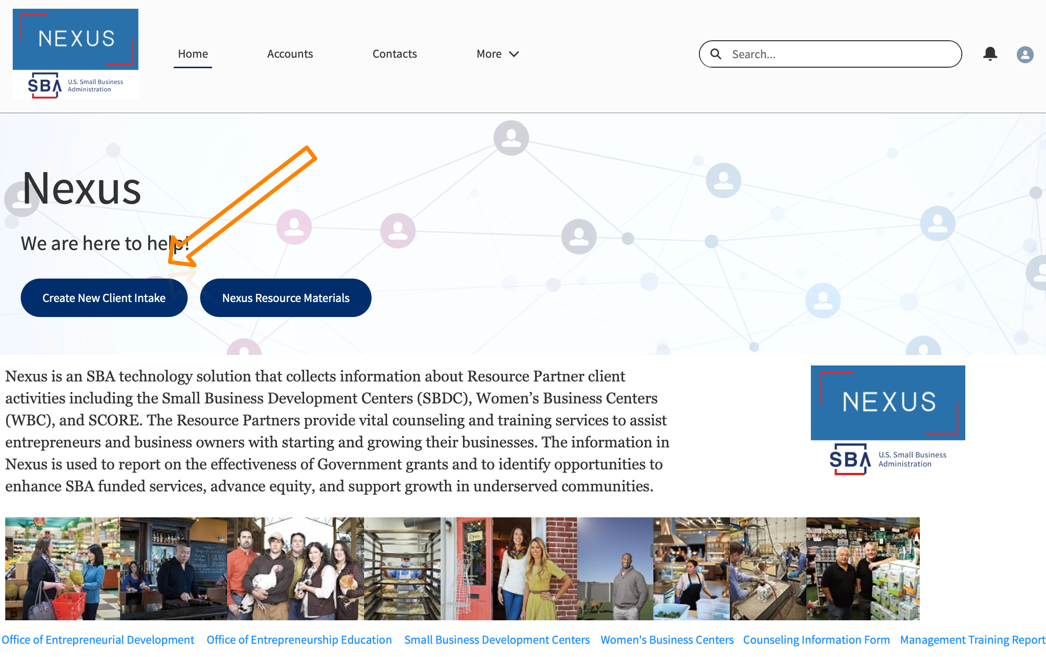Focus the Search input field
The width and height of the screenshot is (1046, 657).
[x=840, y=54]
